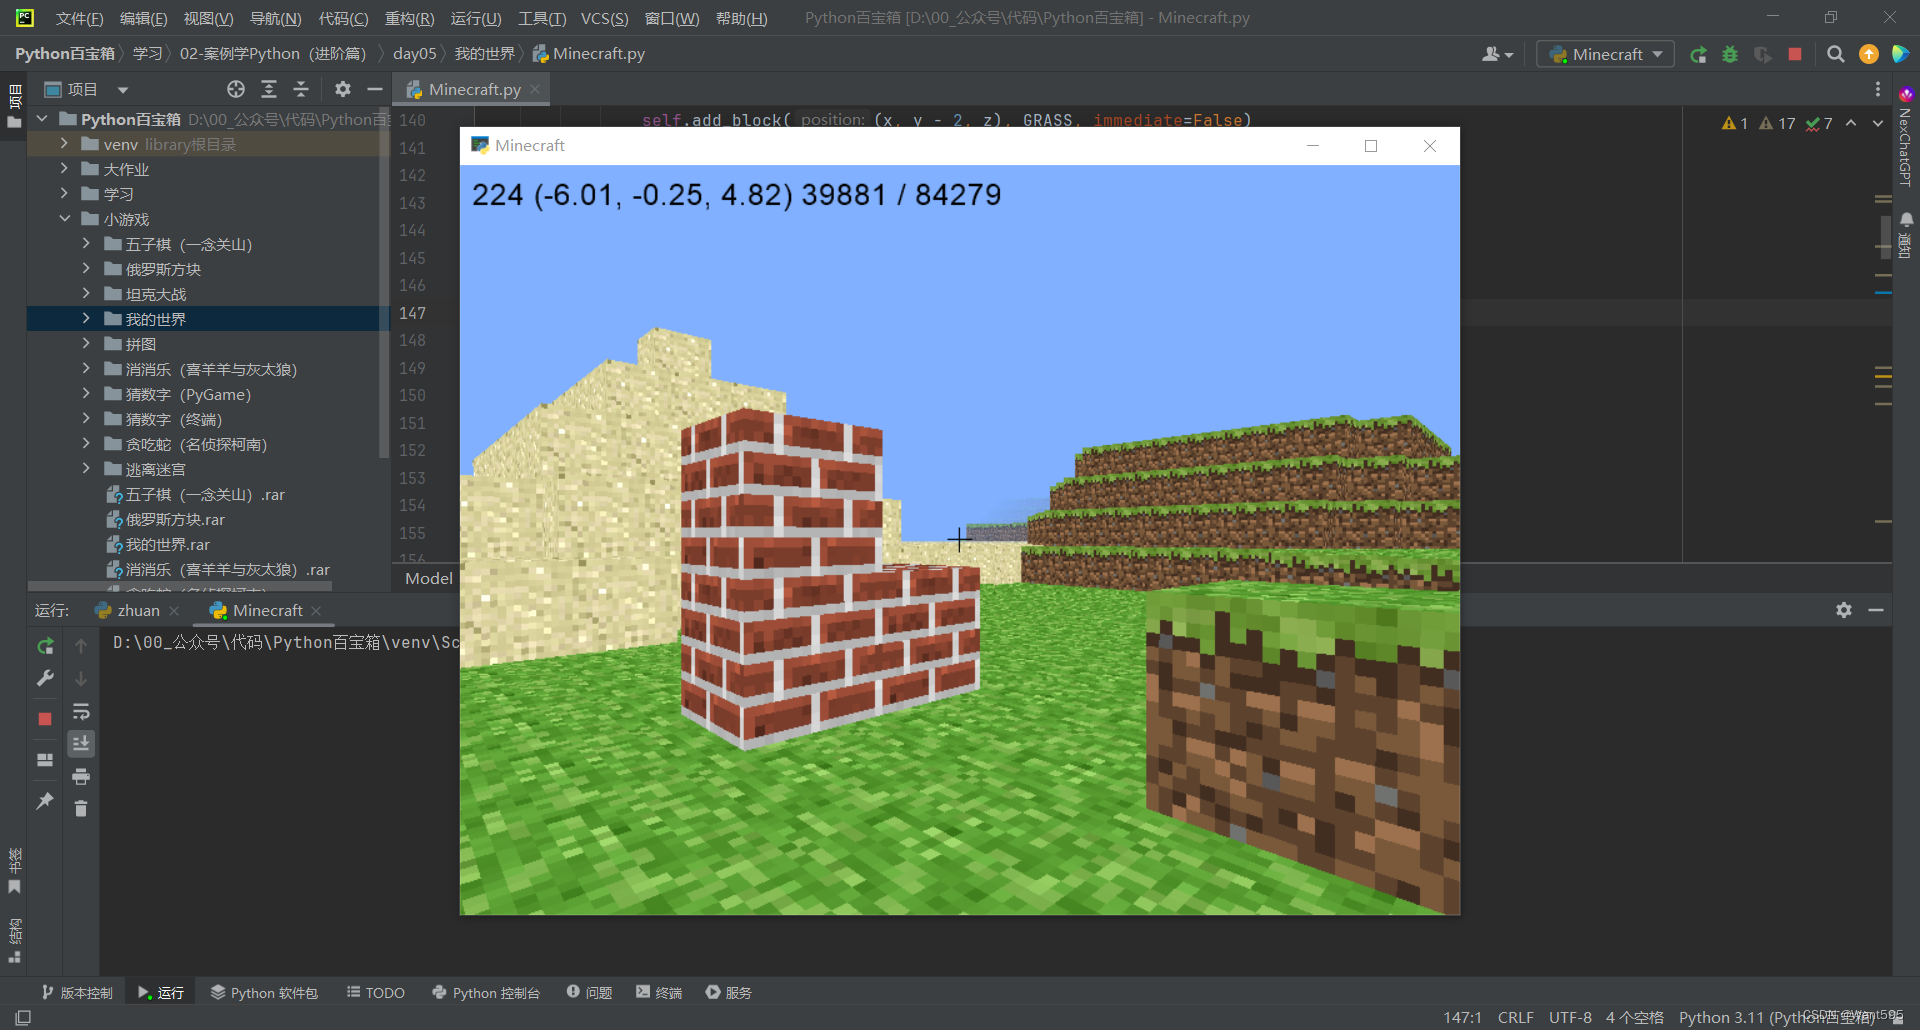Viewport: 1920px width, 1030px height.
Task: Click the day05 breadcrumb
Action: click(x=414, y=54)
